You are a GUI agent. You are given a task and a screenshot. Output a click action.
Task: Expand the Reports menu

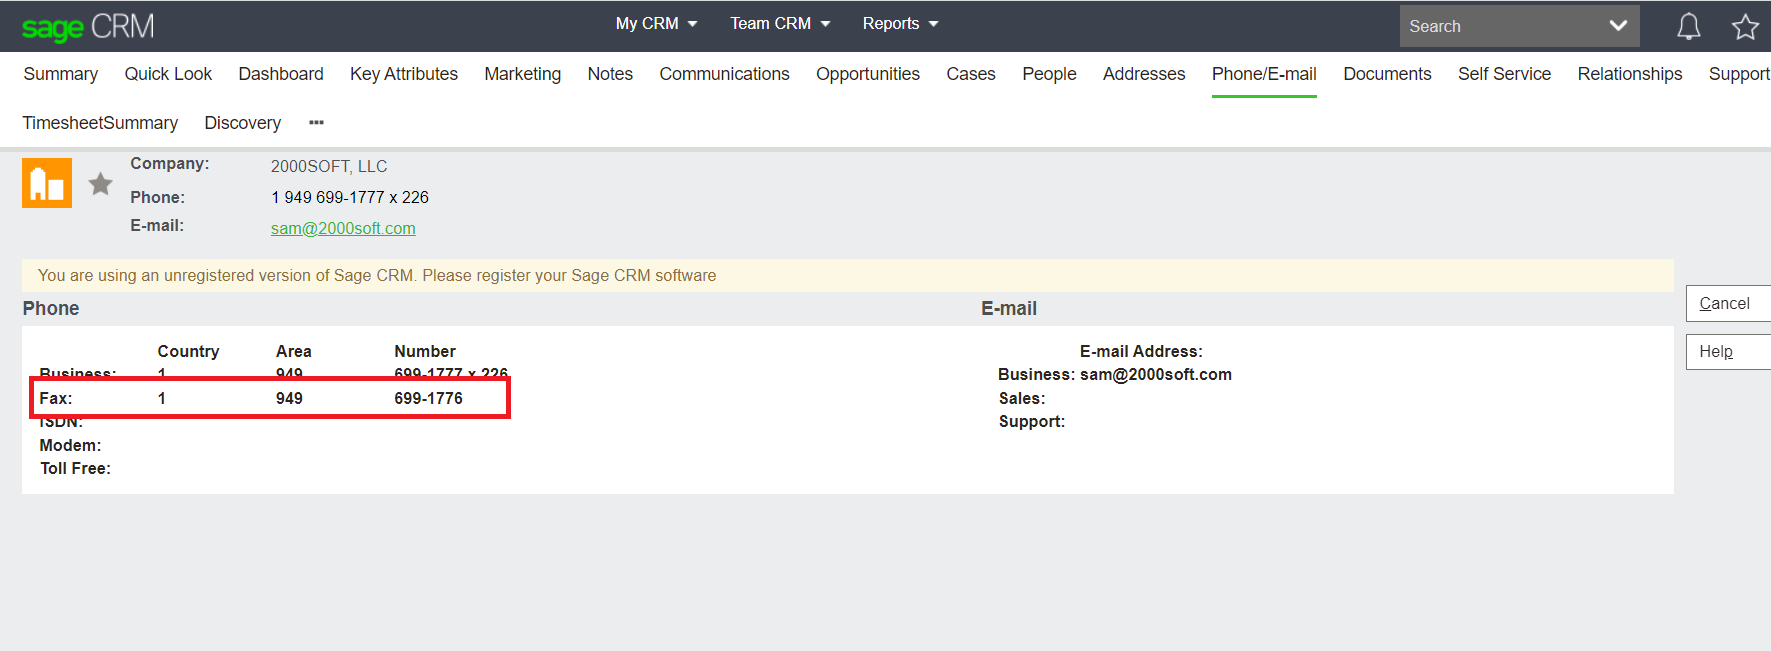tap(900, 24)
